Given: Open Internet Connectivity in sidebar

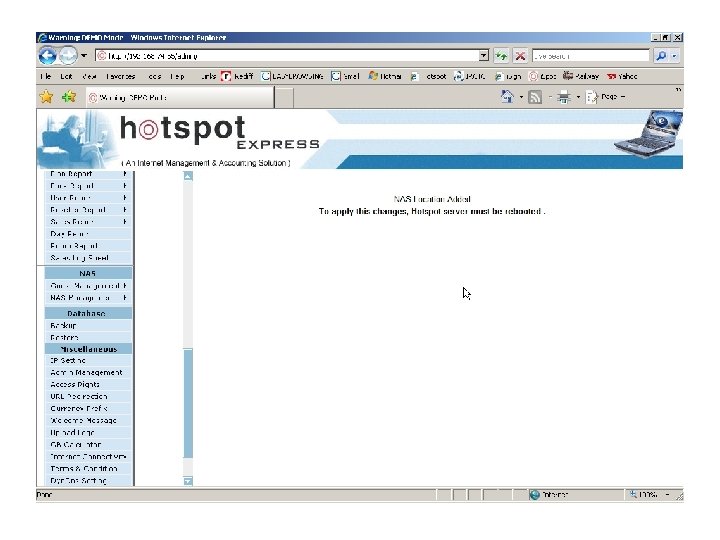Looking at the screenshot, I should click(88, 456).
